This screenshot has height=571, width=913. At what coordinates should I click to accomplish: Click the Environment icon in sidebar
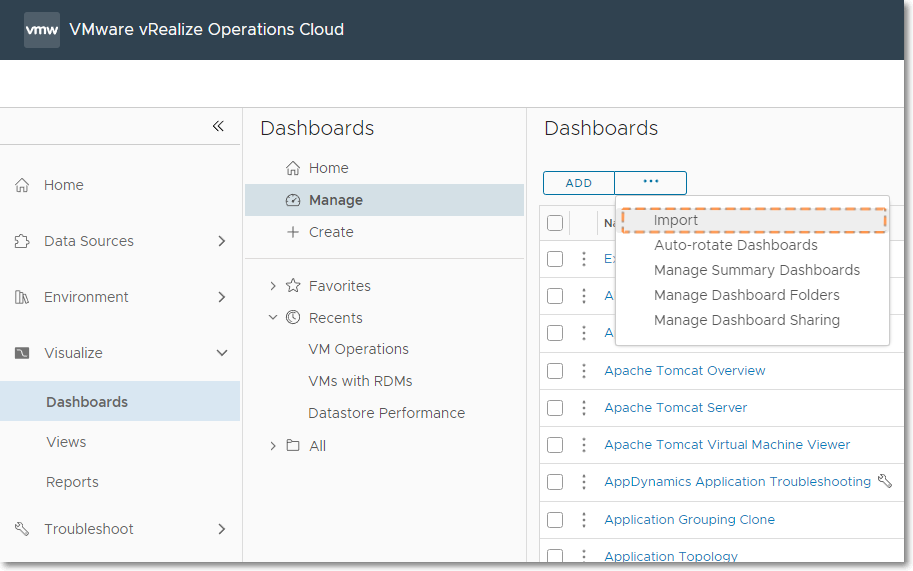[22, 297]
